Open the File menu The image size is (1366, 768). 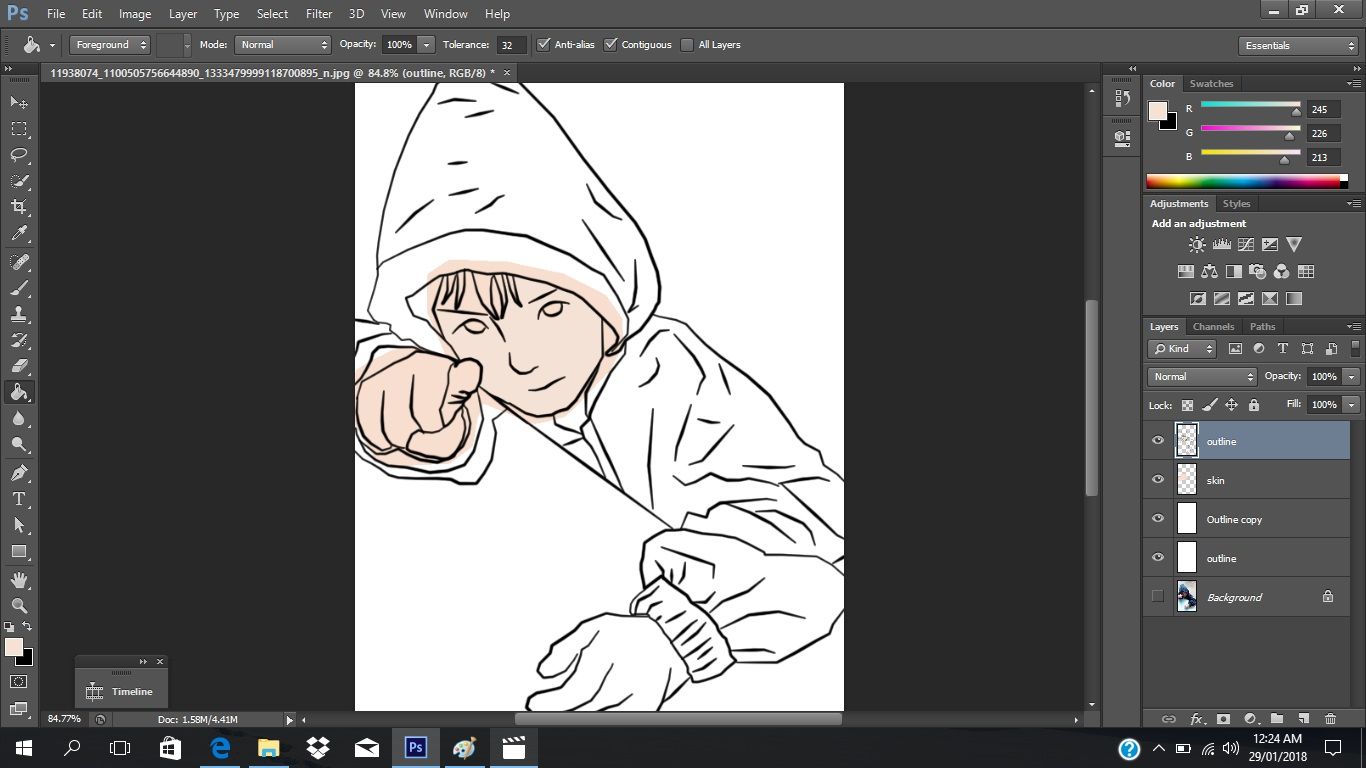(x=56, y=14)
